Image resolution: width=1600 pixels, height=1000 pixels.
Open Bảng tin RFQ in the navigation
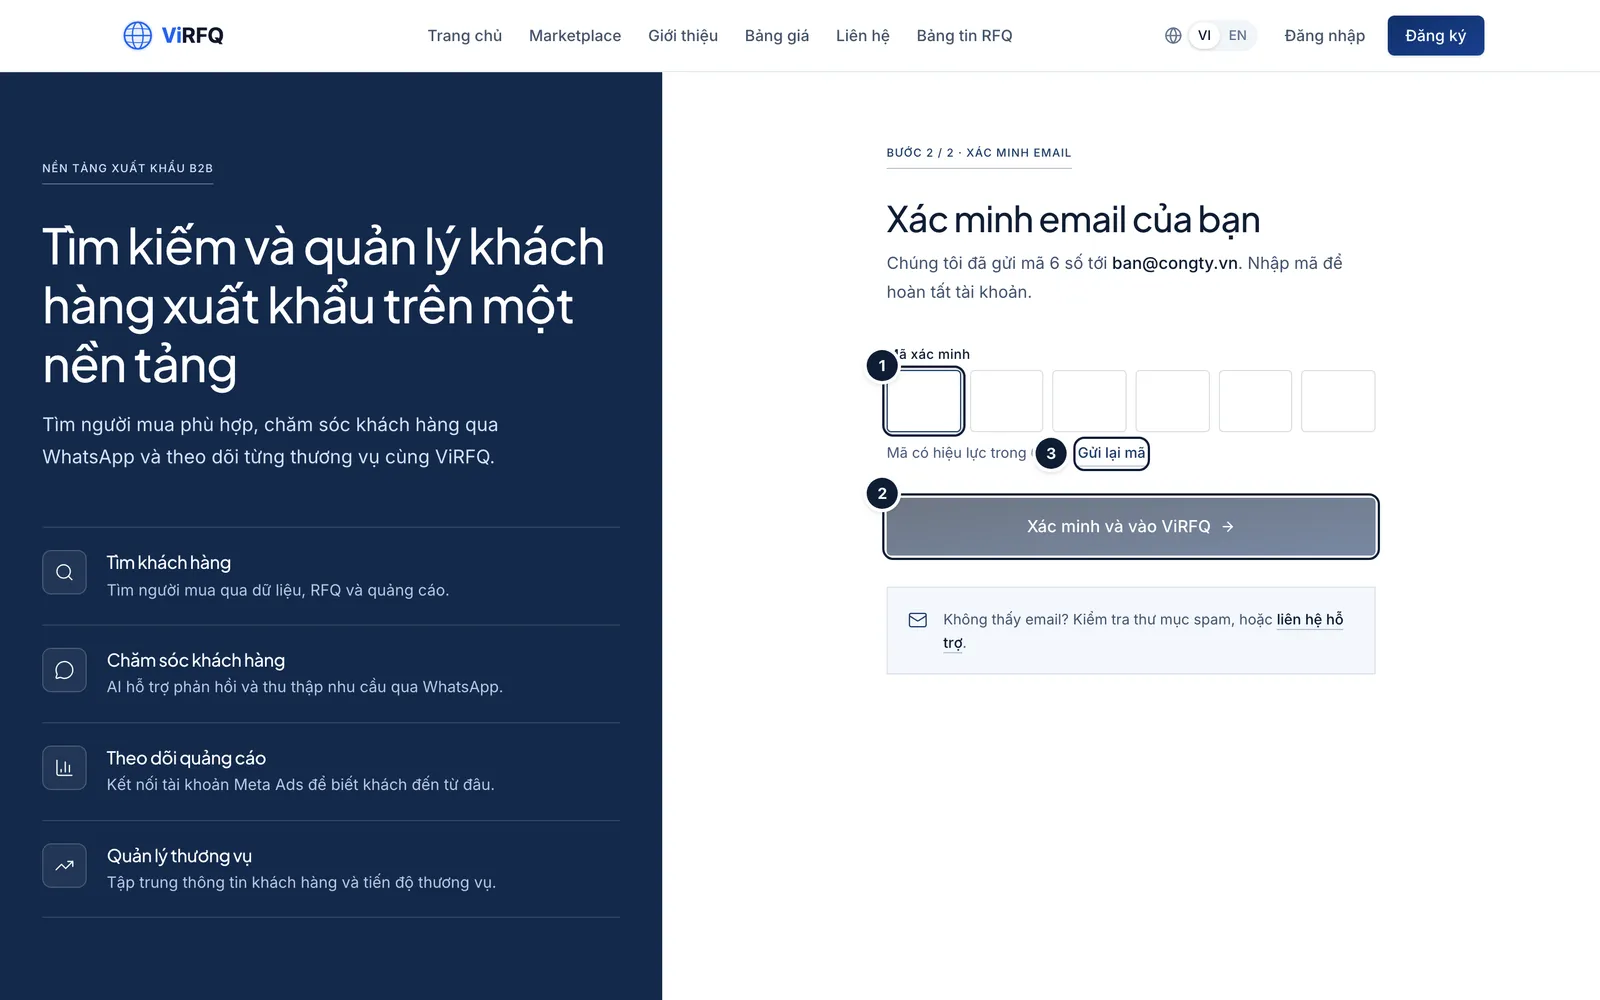(x=964, y=36)
